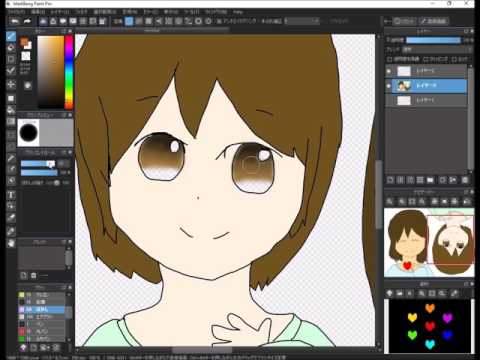
Task: Select the Move tool with cross arrows
Action: [x=11, y=84]
